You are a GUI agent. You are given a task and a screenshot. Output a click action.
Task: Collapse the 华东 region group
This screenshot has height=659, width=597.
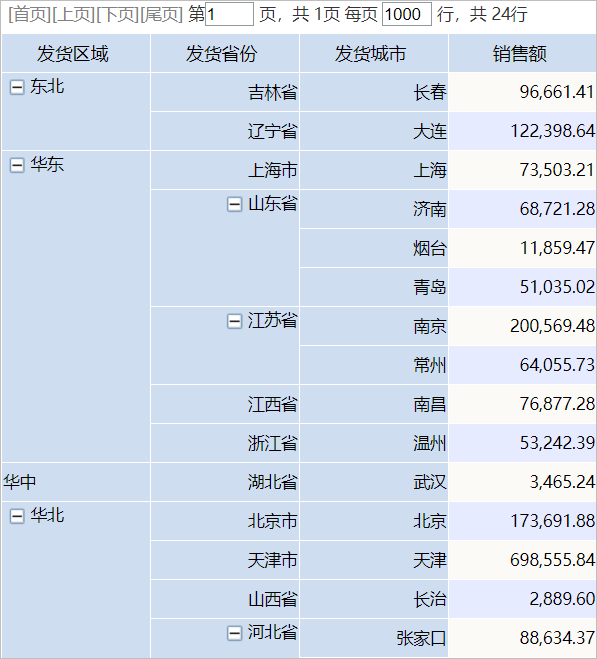17,165
